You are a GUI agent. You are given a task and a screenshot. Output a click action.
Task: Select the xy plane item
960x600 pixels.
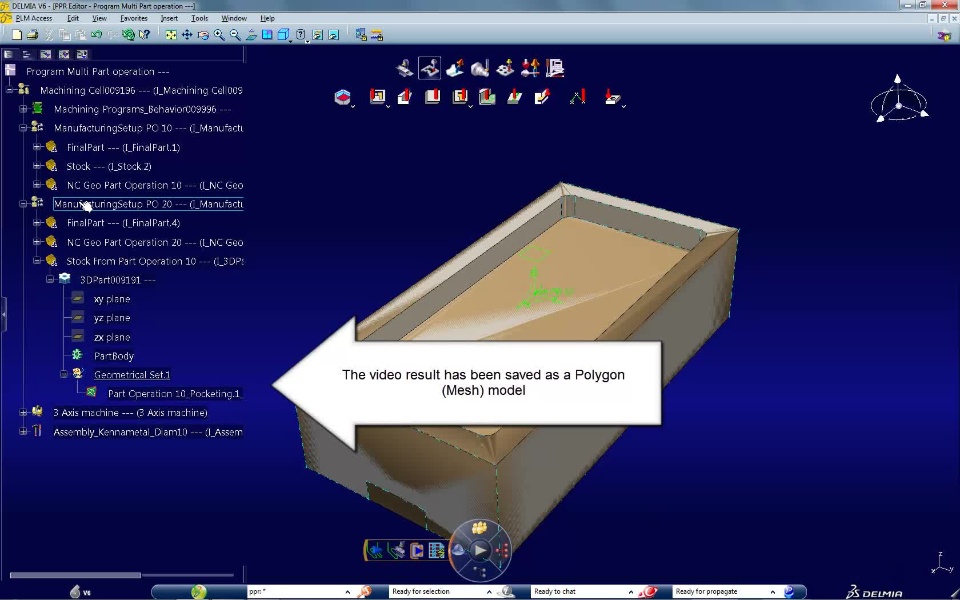[111, 299]
